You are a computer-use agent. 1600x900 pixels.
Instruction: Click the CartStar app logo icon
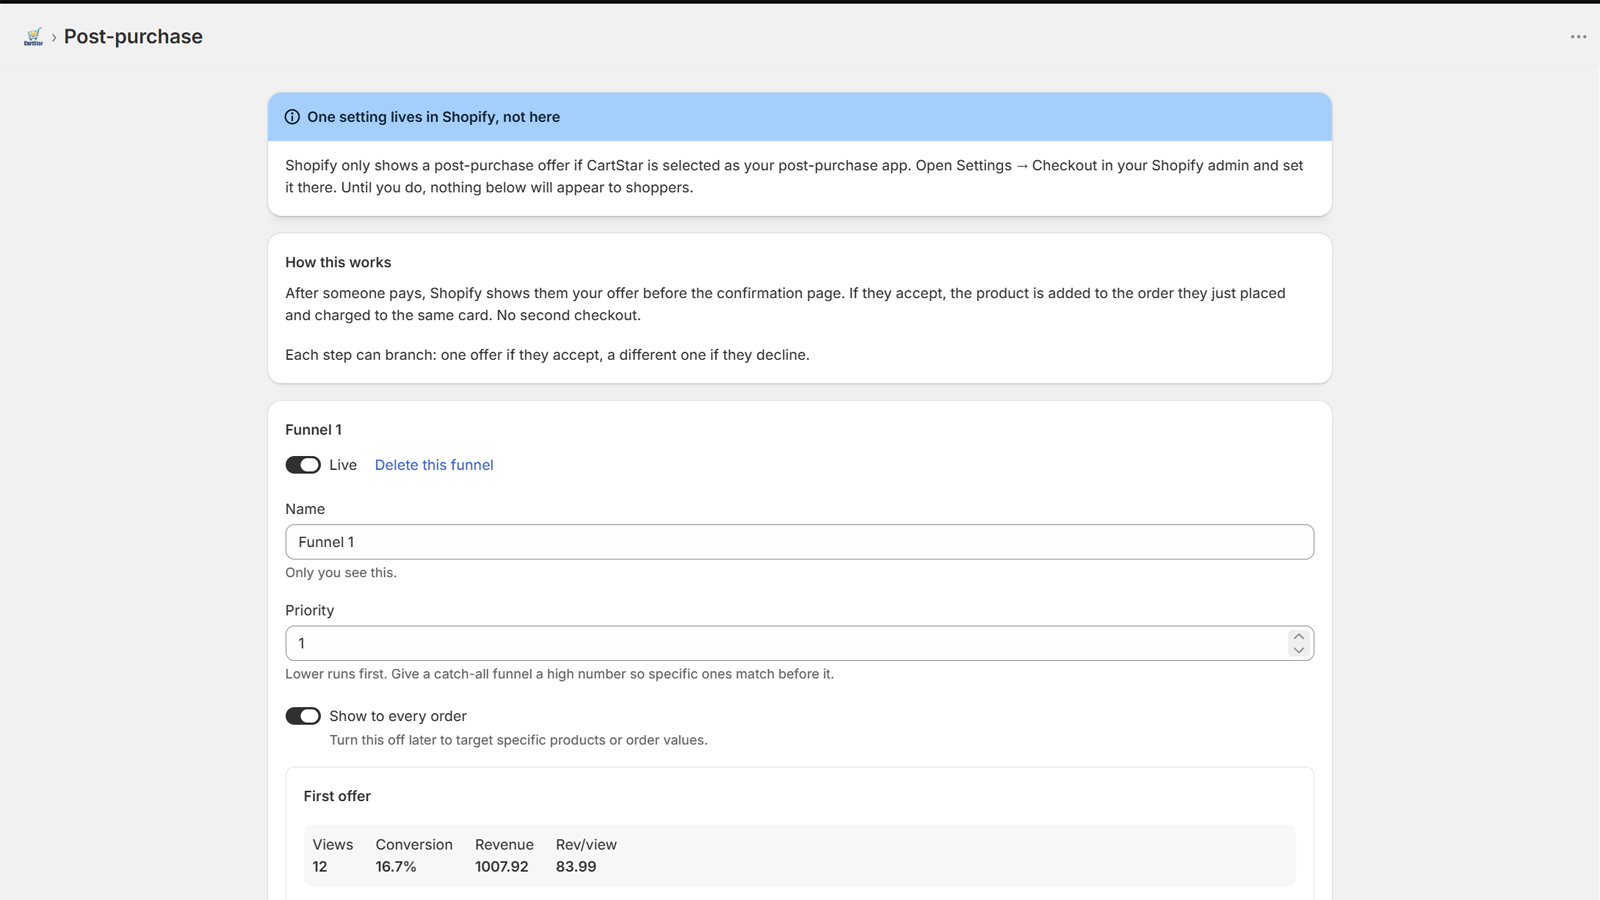(x=33, y=37)
